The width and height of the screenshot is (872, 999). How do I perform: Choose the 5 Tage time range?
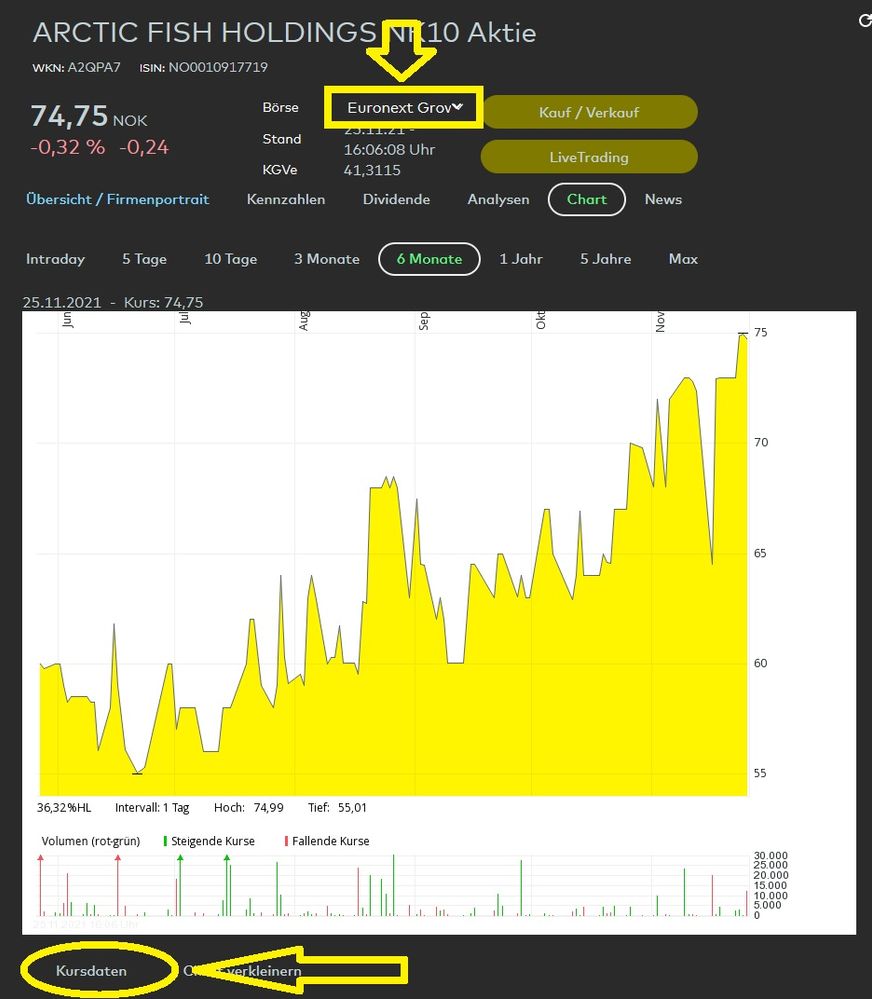tap(144, 259)
